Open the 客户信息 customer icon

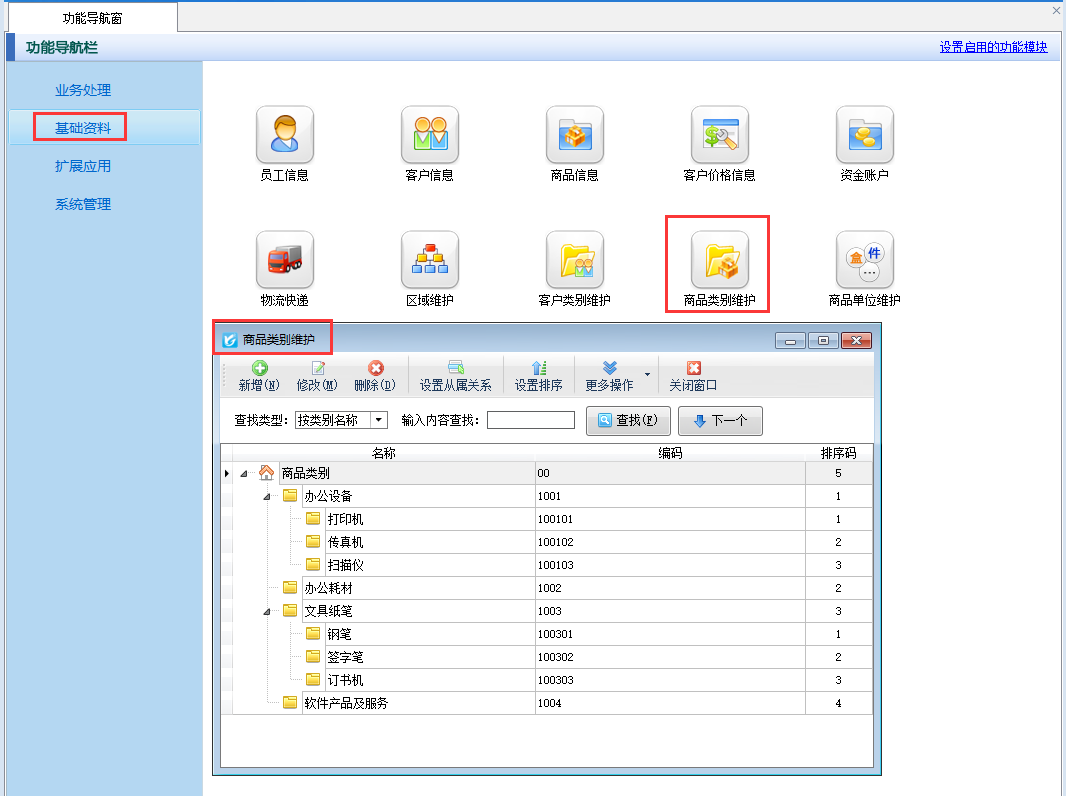[430, 135]
